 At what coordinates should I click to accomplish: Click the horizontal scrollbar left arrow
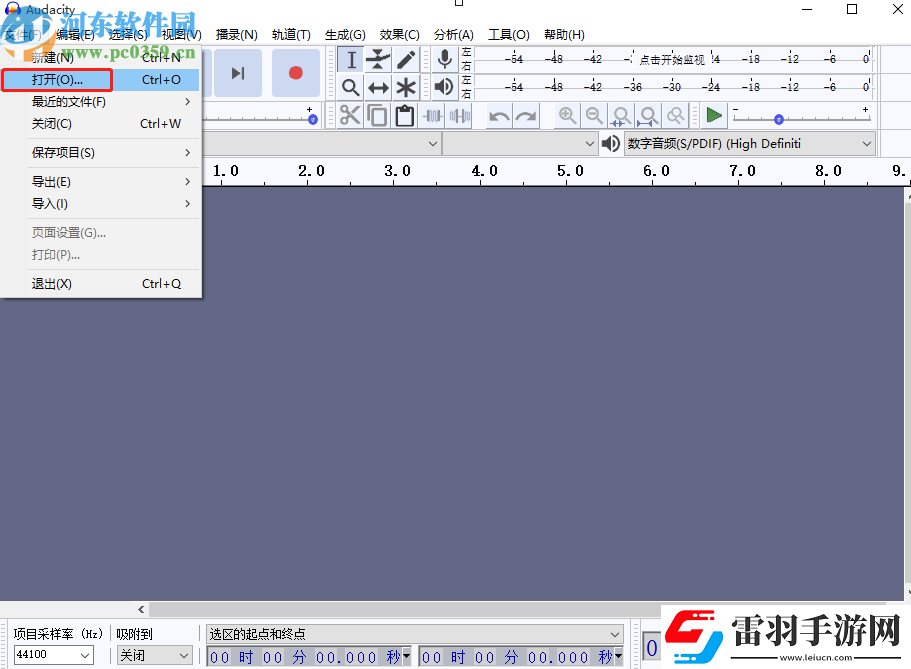(x=141, y=609)
